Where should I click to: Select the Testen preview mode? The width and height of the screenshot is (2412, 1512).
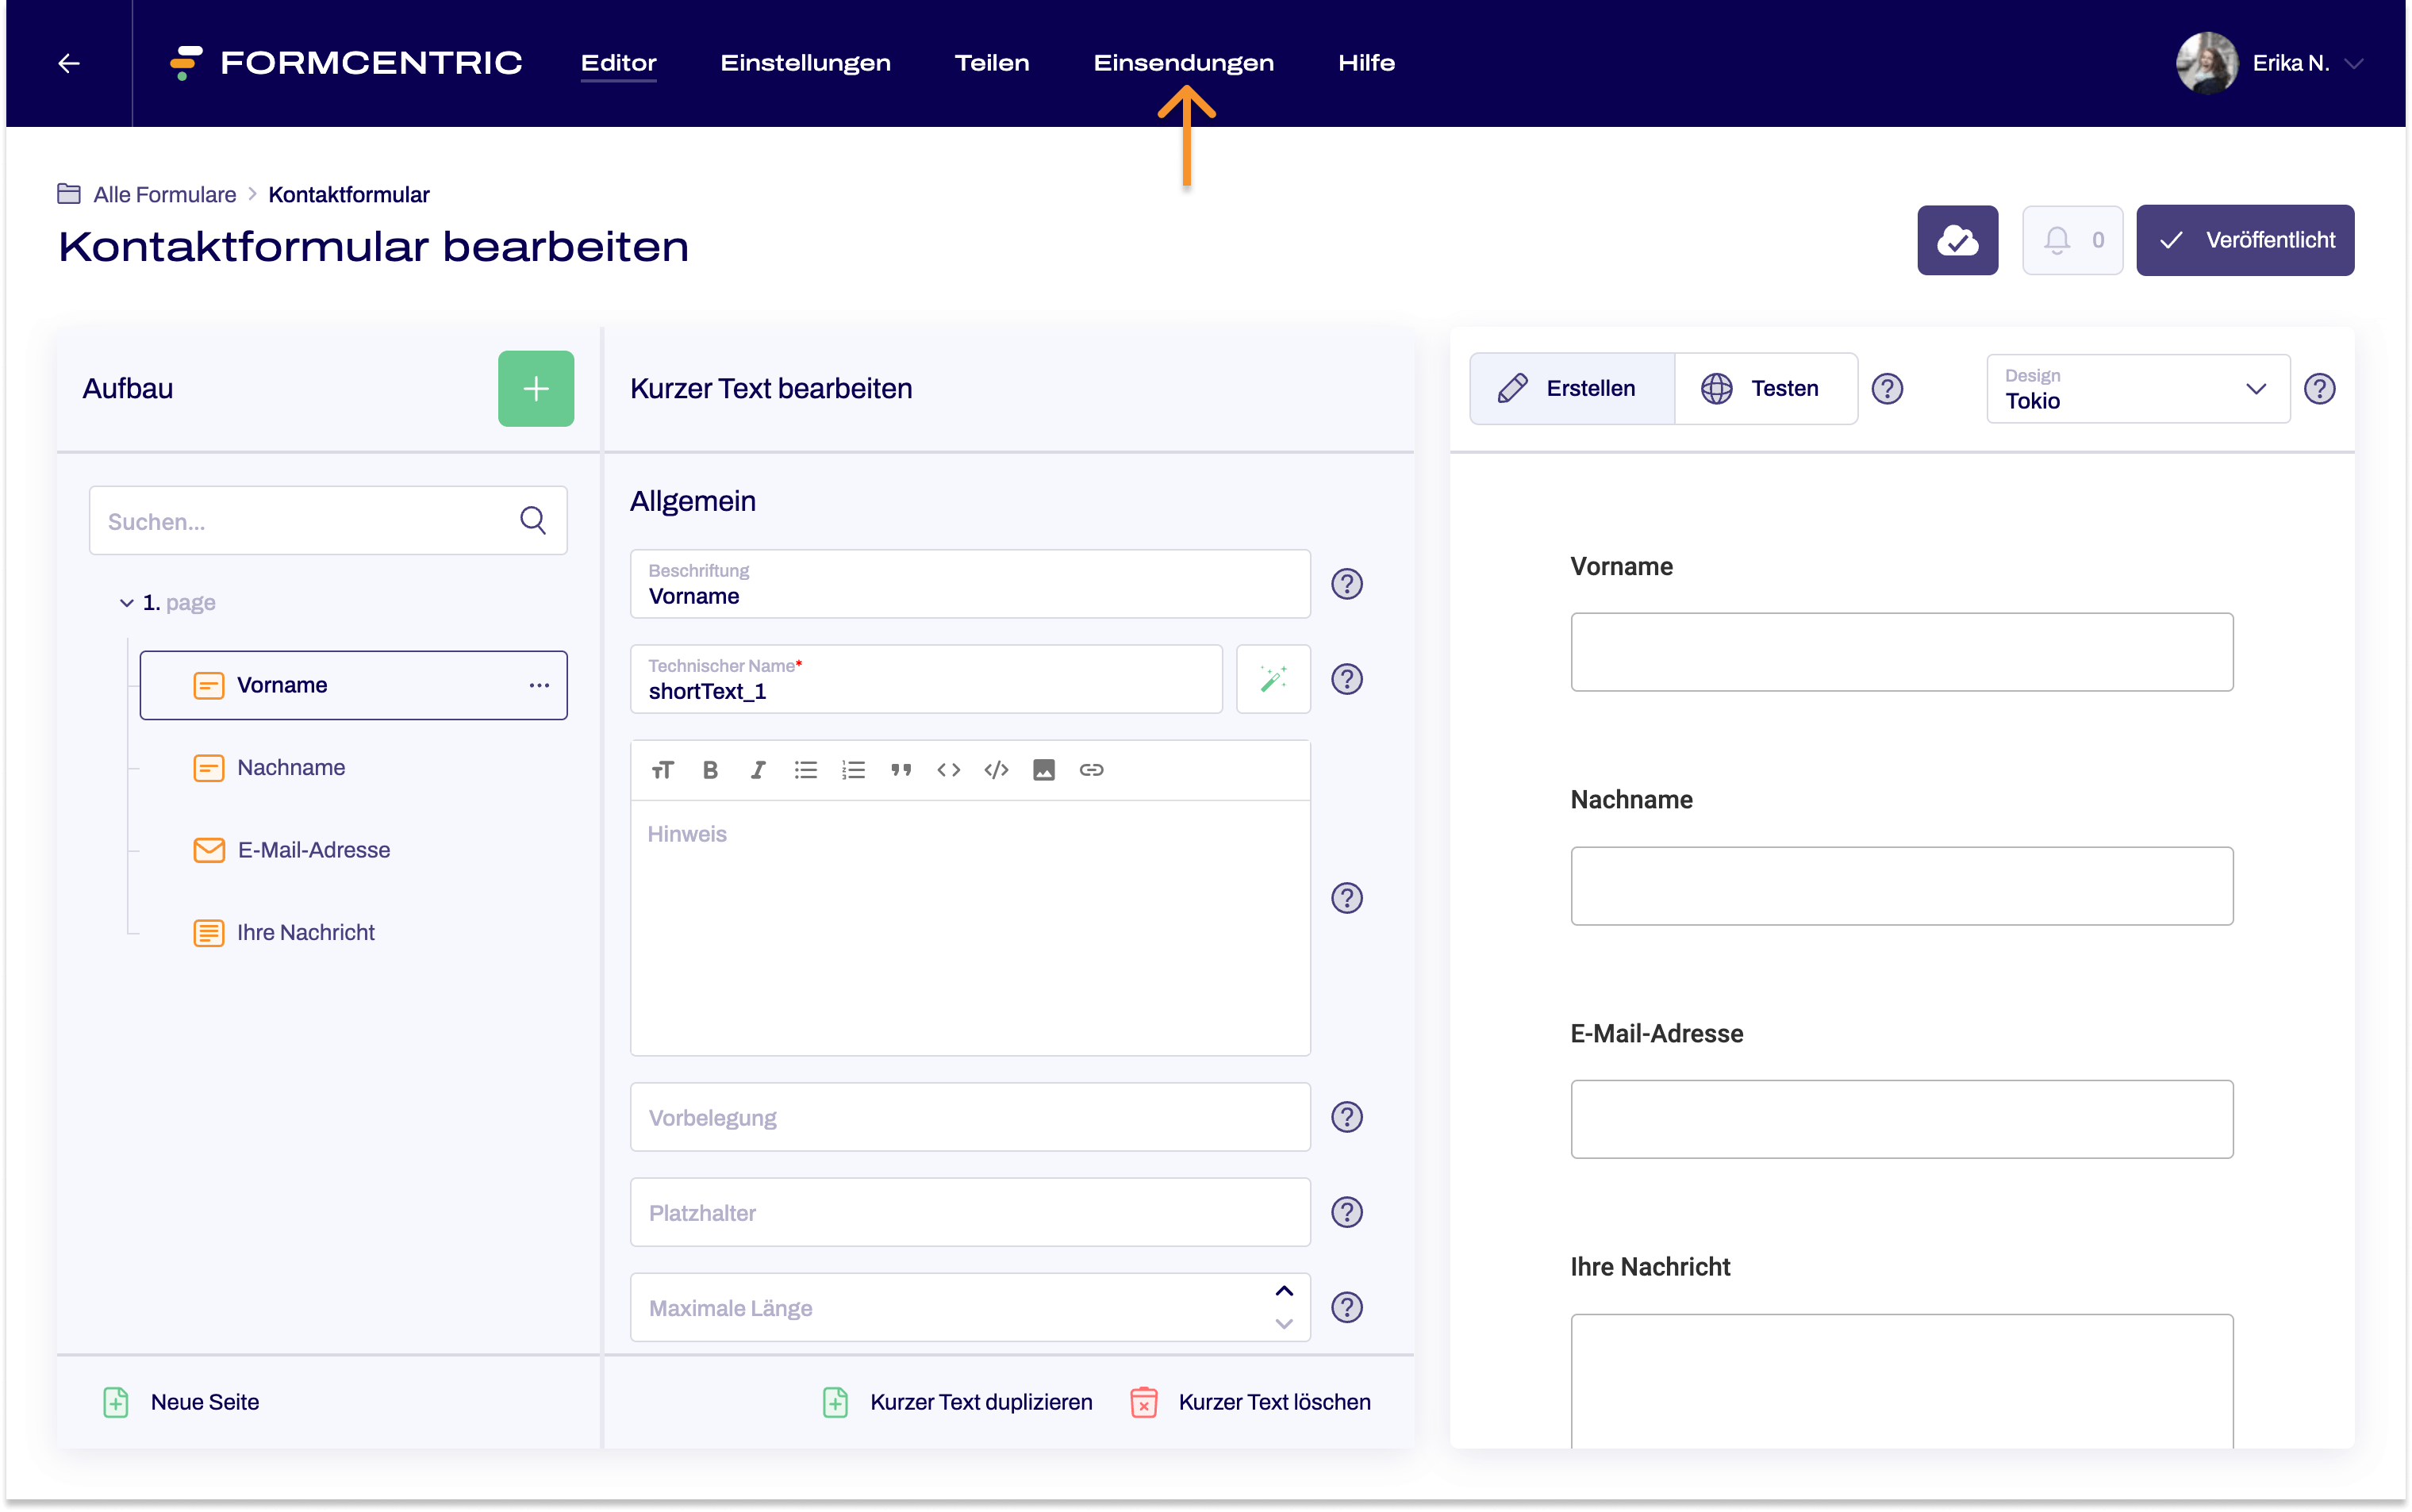(1762, 386)
